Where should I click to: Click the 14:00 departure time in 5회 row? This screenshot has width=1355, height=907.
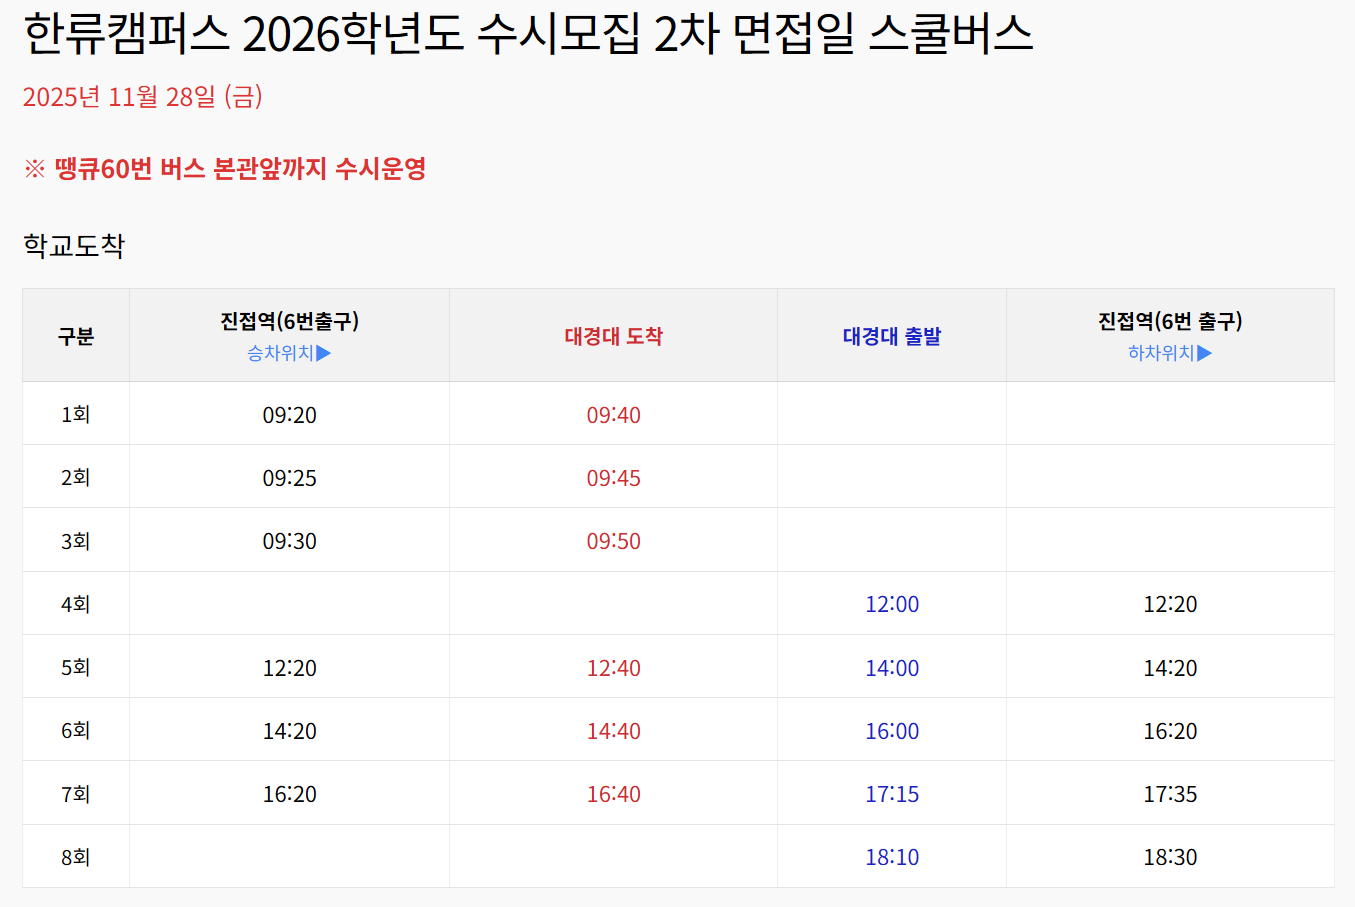pos(891,668)
